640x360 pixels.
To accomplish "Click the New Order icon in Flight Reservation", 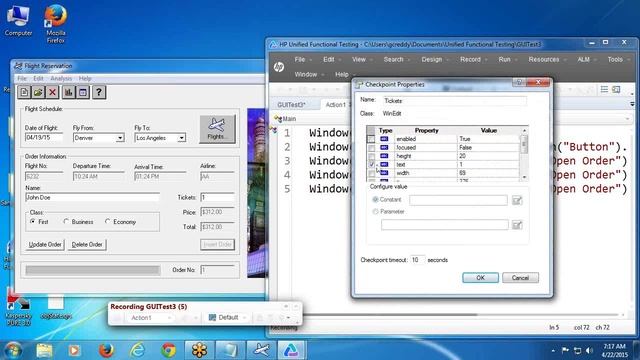I will (24, 92).
